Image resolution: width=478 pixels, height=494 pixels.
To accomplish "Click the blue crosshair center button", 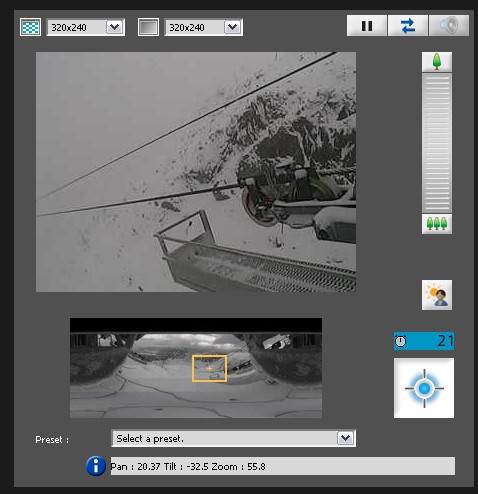I will point(424,388).
